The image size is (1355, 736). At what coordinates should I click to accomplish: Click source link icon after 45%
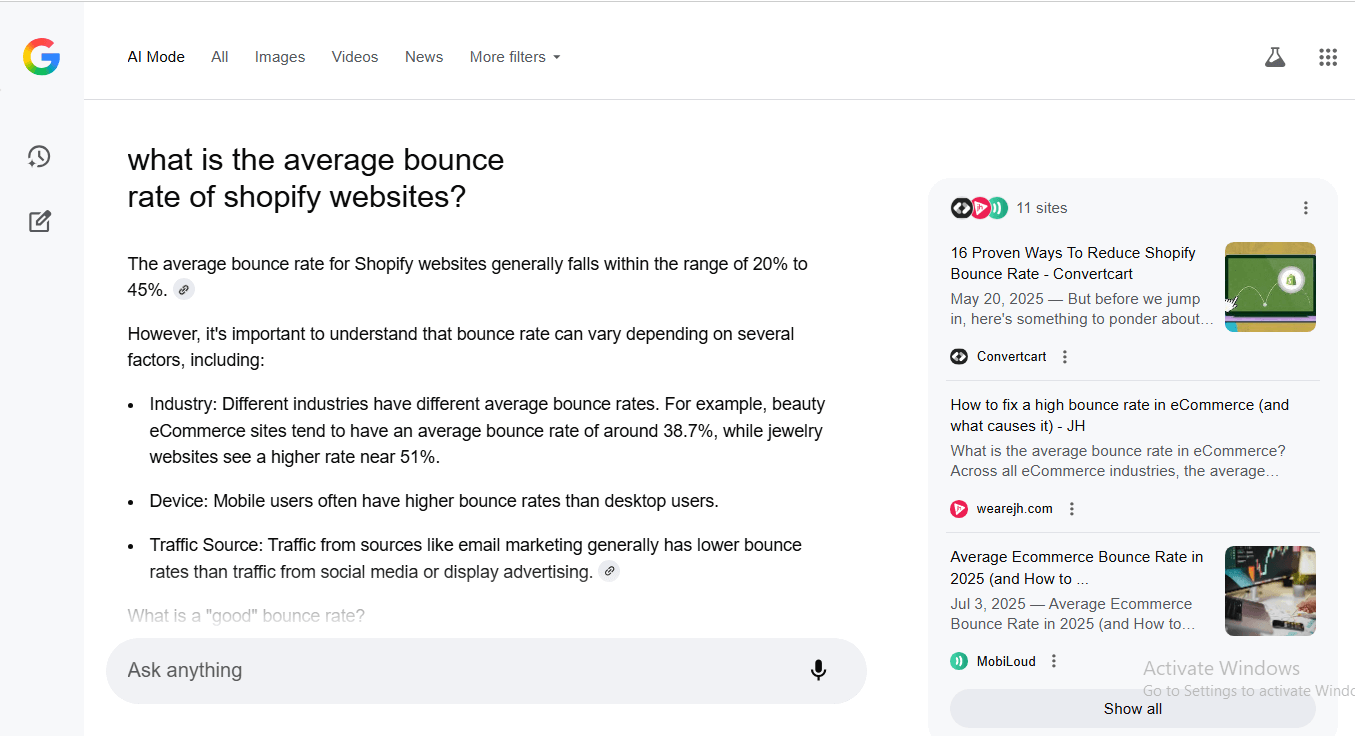point(183,290)
